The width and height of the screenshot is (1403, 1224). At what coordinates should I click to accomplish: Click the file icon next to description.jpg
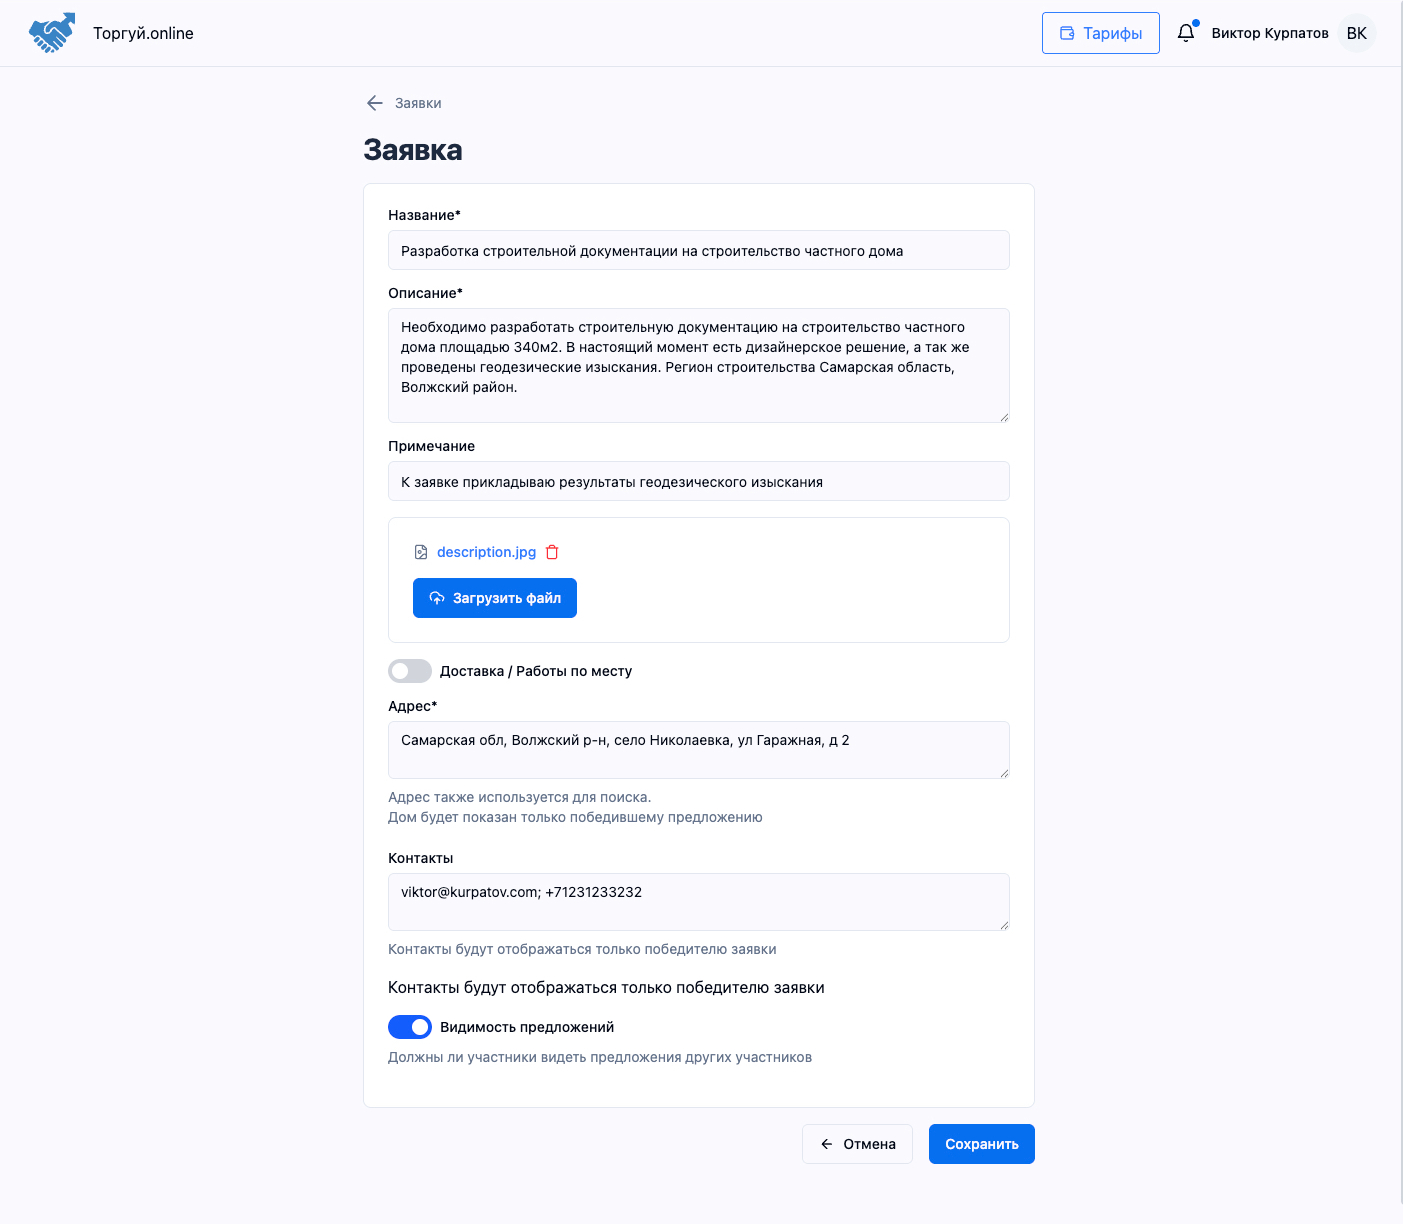coord(421,552)
